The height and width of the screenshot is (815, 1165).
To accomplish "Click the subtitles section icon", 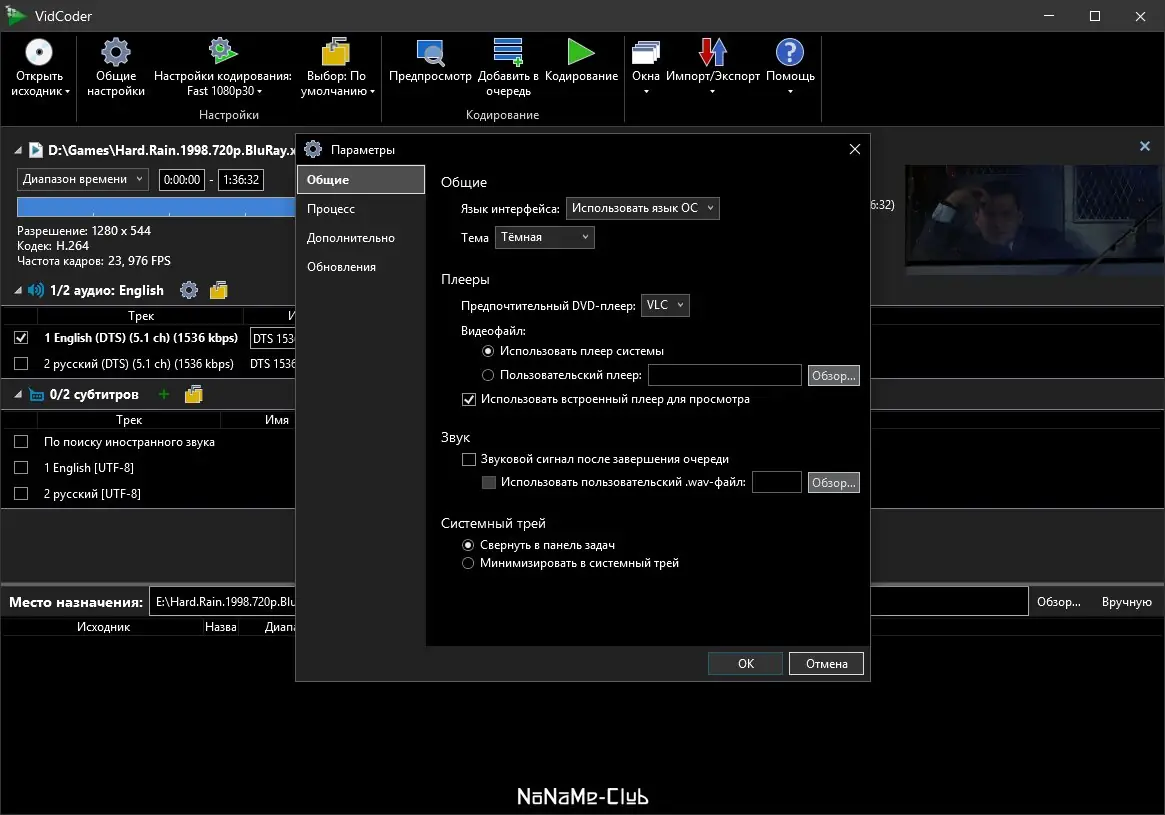I will pyautogui.click(x=36, y=394).
